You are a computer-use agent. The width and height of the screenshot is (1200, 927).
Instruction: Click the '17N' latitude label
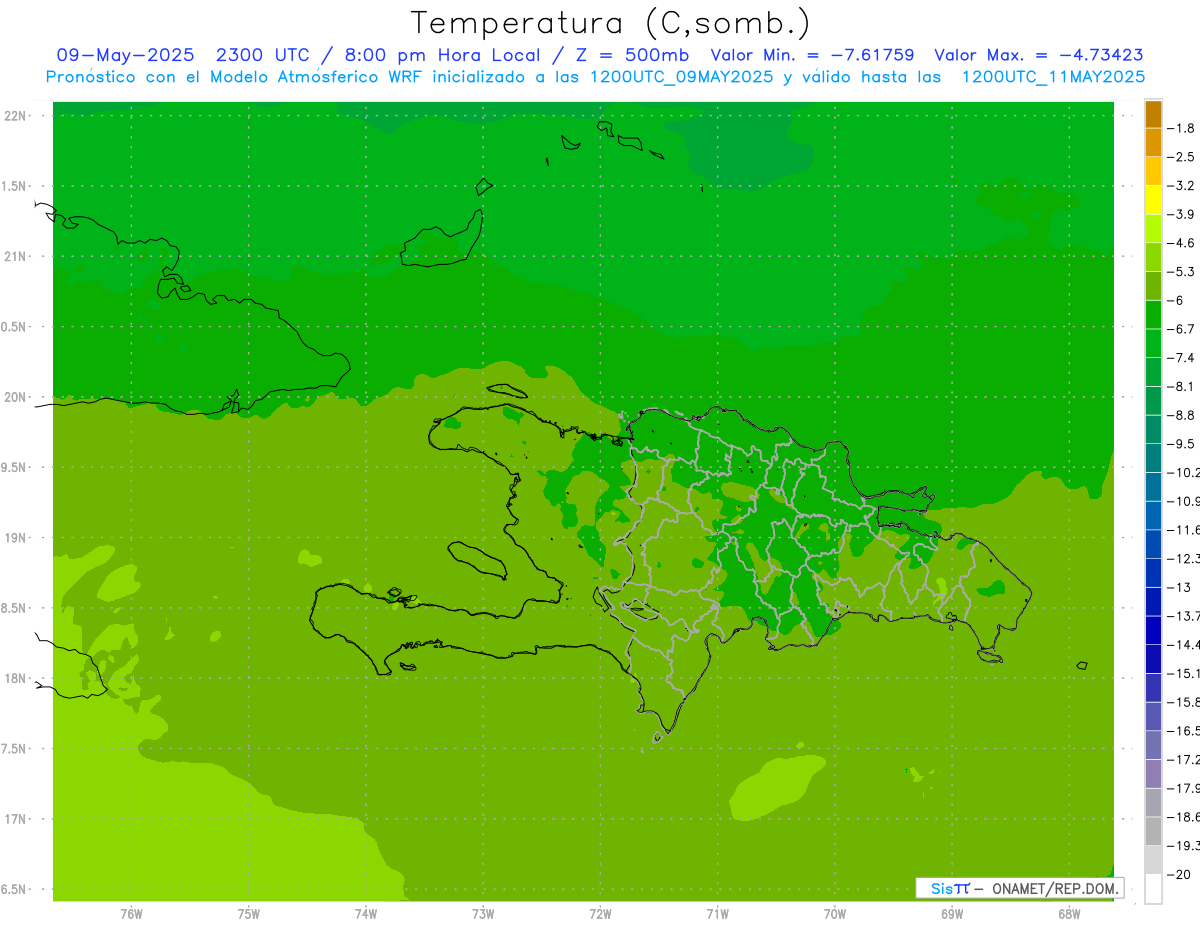click(17, 819)
